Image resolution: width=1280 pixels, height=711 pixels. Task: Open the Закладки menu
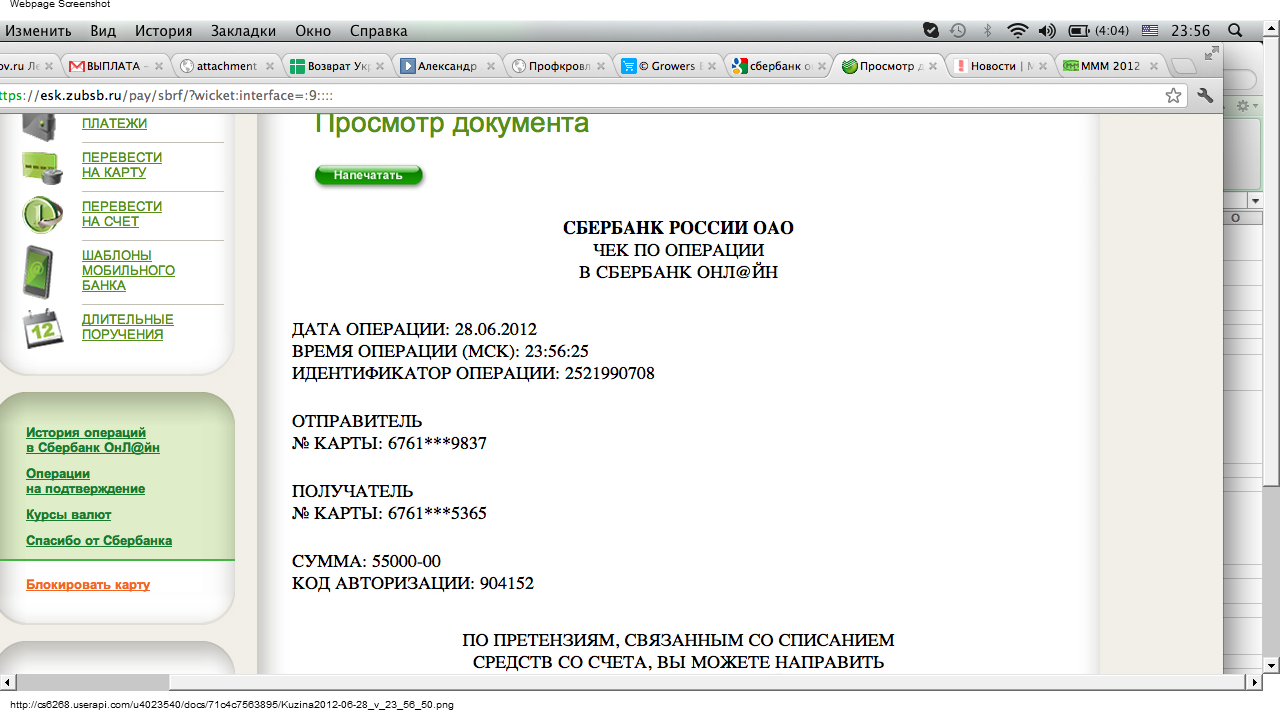[245, 31]
